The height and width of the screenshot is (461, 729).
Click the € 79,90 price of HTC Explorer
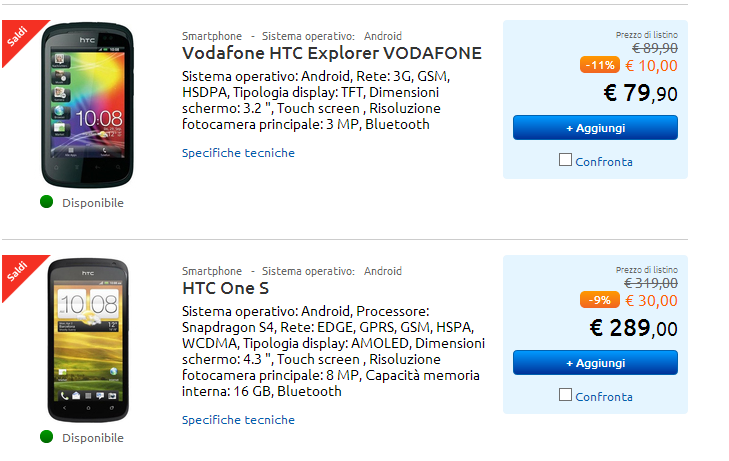[x=641, y=93]
